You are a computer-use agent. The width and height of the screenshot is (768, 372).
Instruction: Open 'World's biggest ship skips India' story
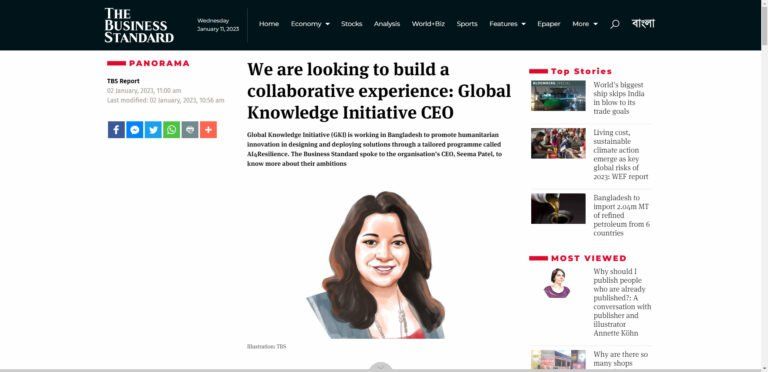point(619,98)
